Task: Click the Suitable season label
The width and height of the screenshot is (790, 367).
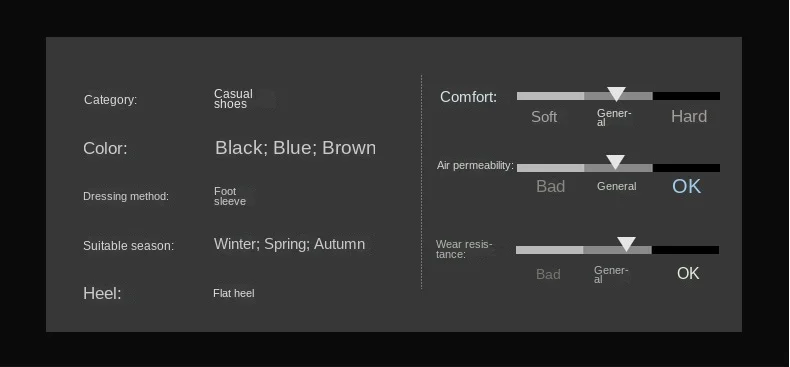Action: (x=128, y=246)
